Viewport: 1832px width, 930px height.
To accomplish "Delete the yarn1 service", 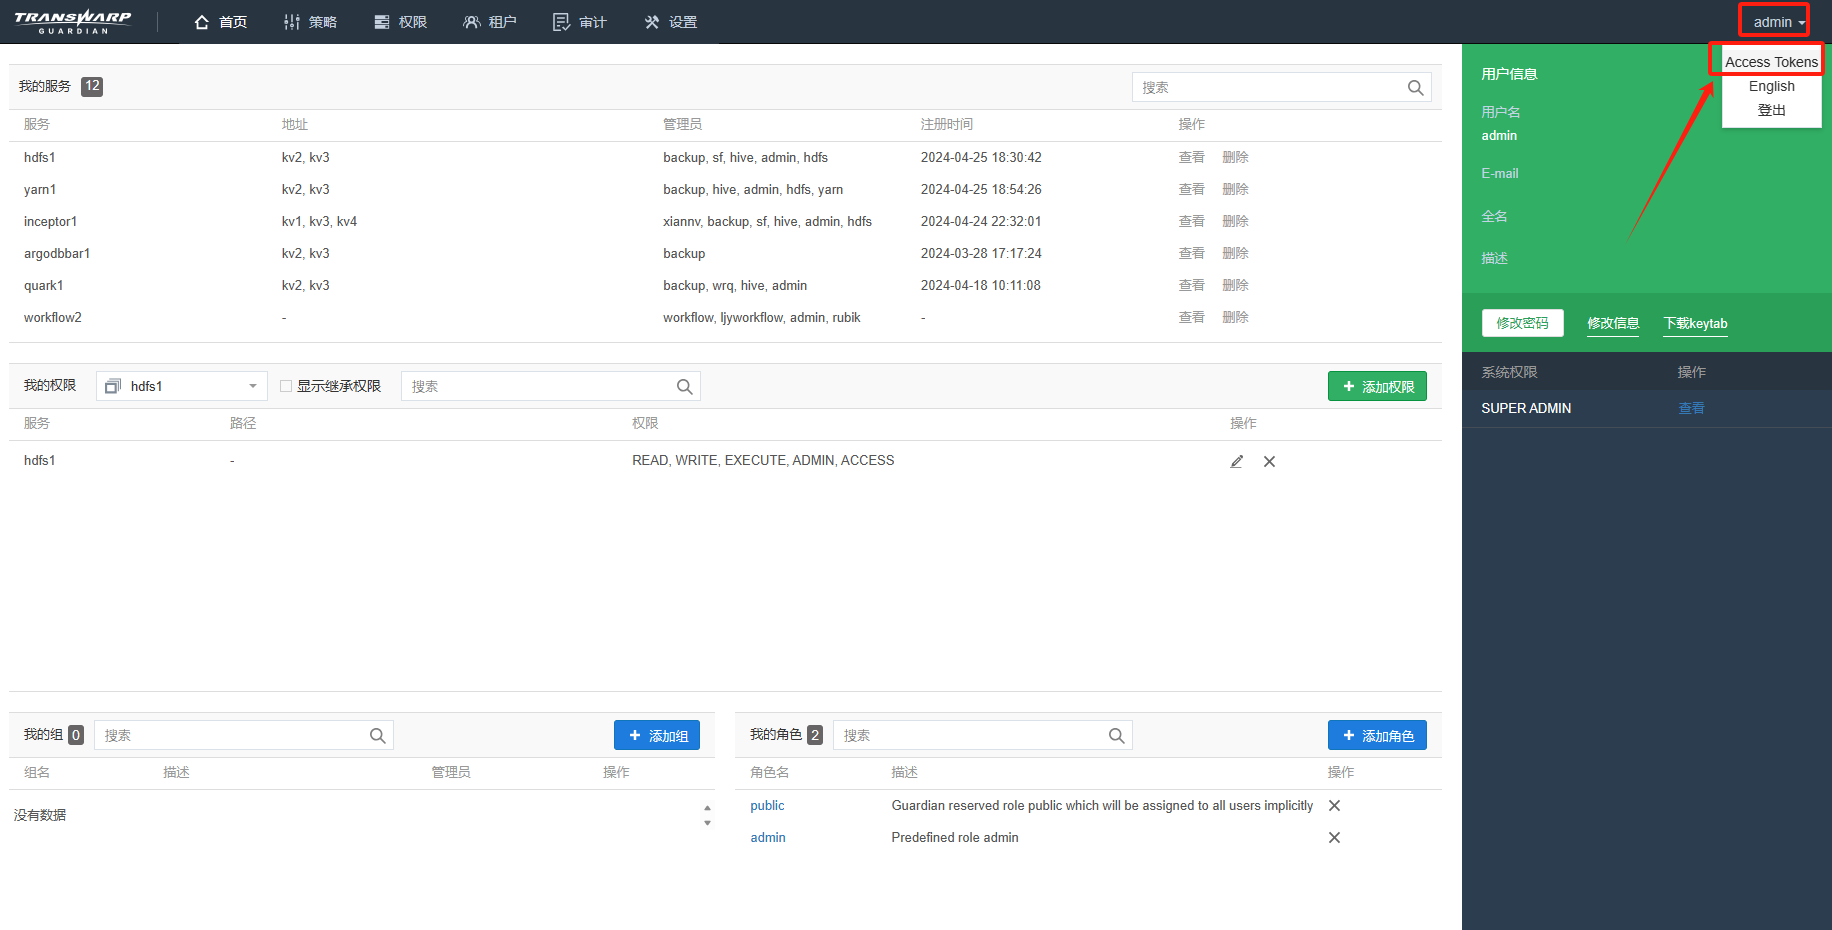I will [x=1235, y=189].
